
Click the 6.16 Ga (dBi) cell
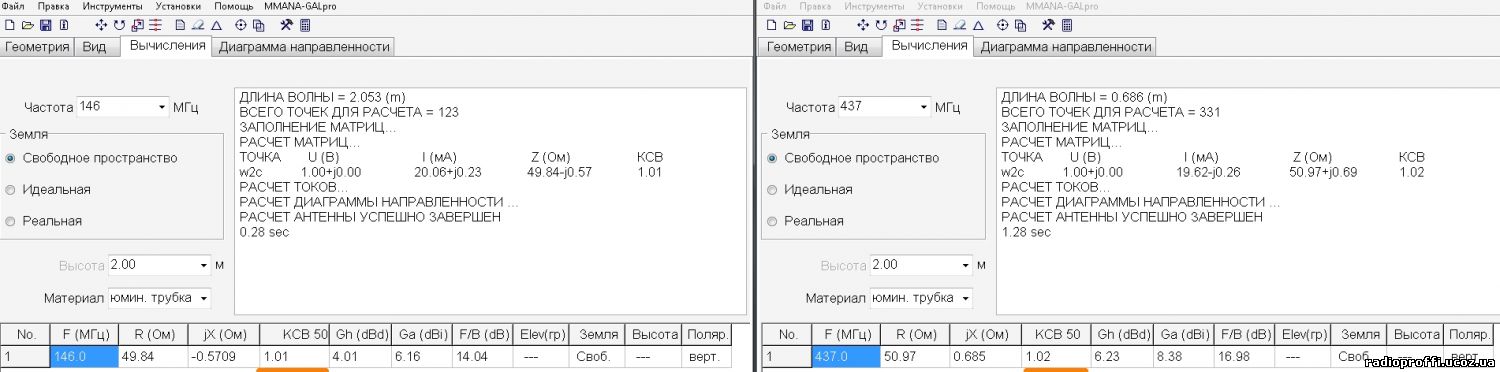421,356
